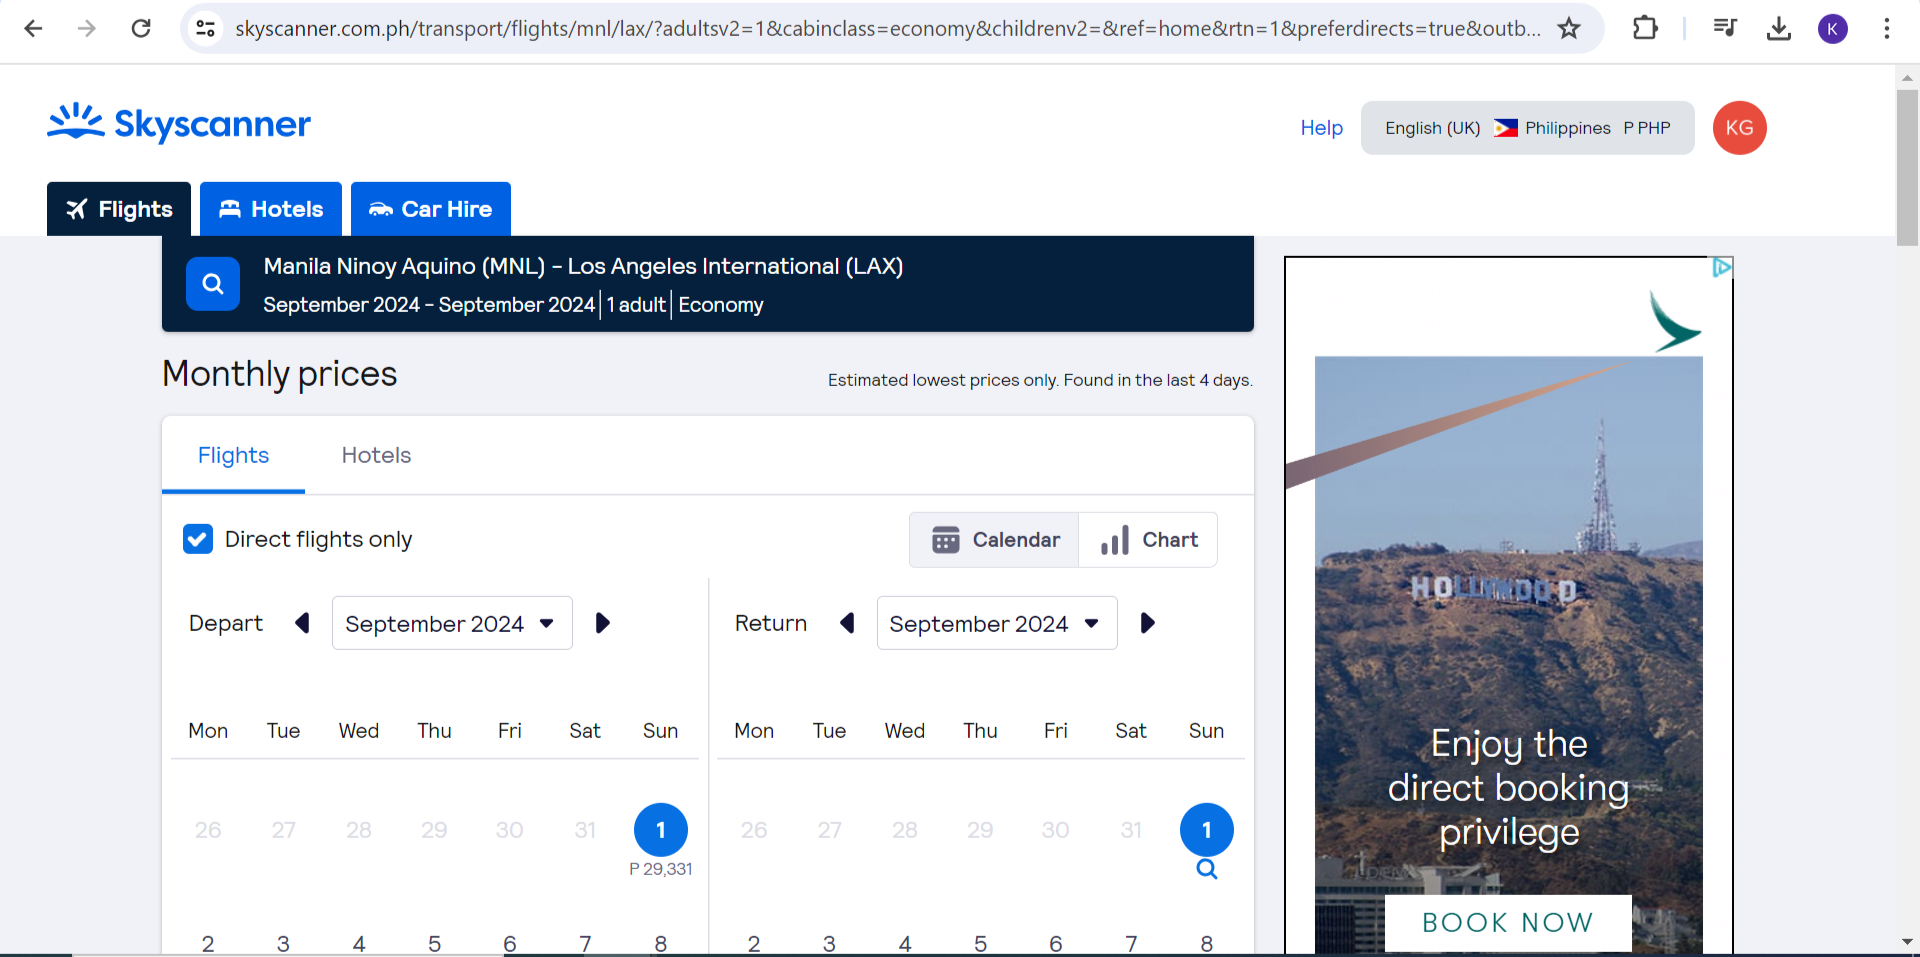
Task: Open the Chrome profile K avatar
Action: (x=1833, y=29)
